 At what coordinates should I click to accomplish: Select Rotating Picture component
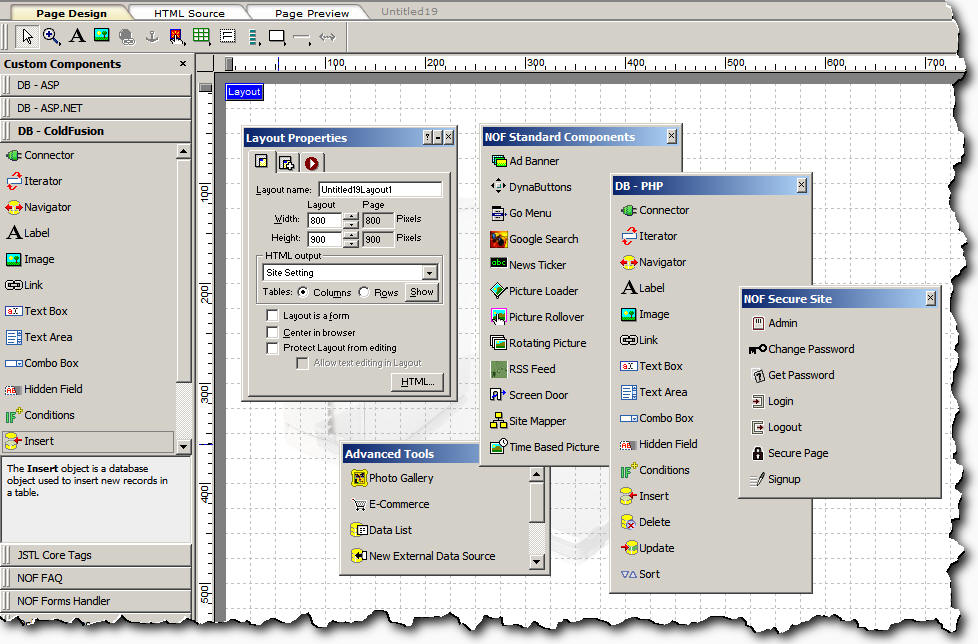pos(538,343)
